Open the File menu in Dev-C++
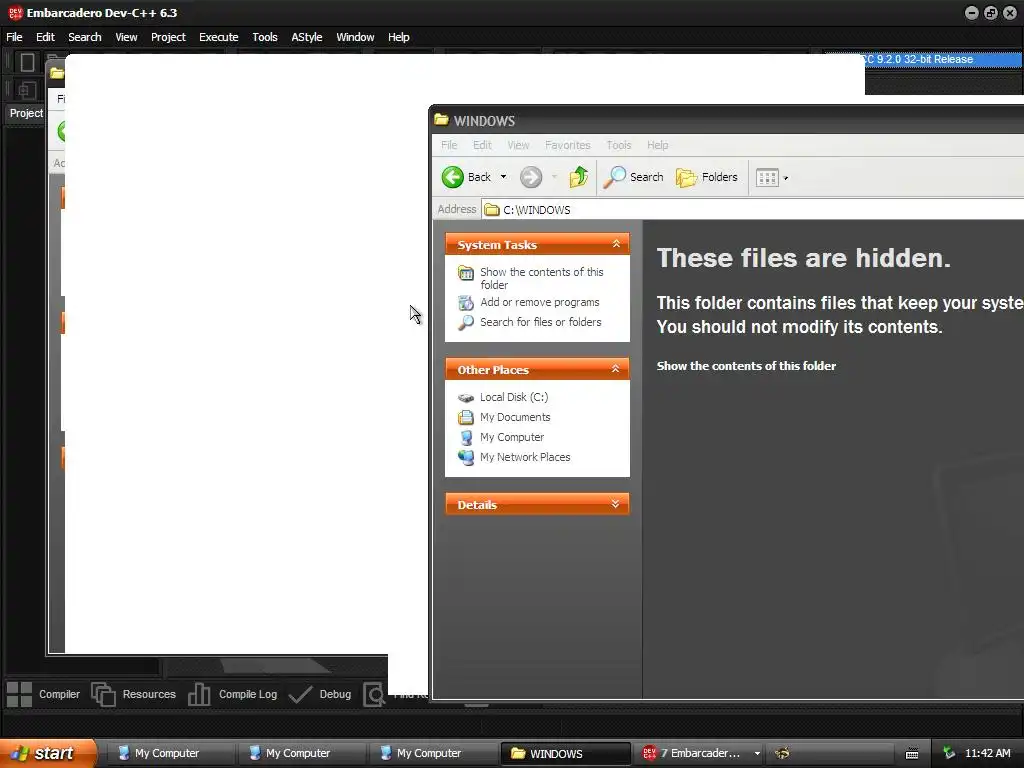This screenshot has width=1024, height=768. pos(14,37)
